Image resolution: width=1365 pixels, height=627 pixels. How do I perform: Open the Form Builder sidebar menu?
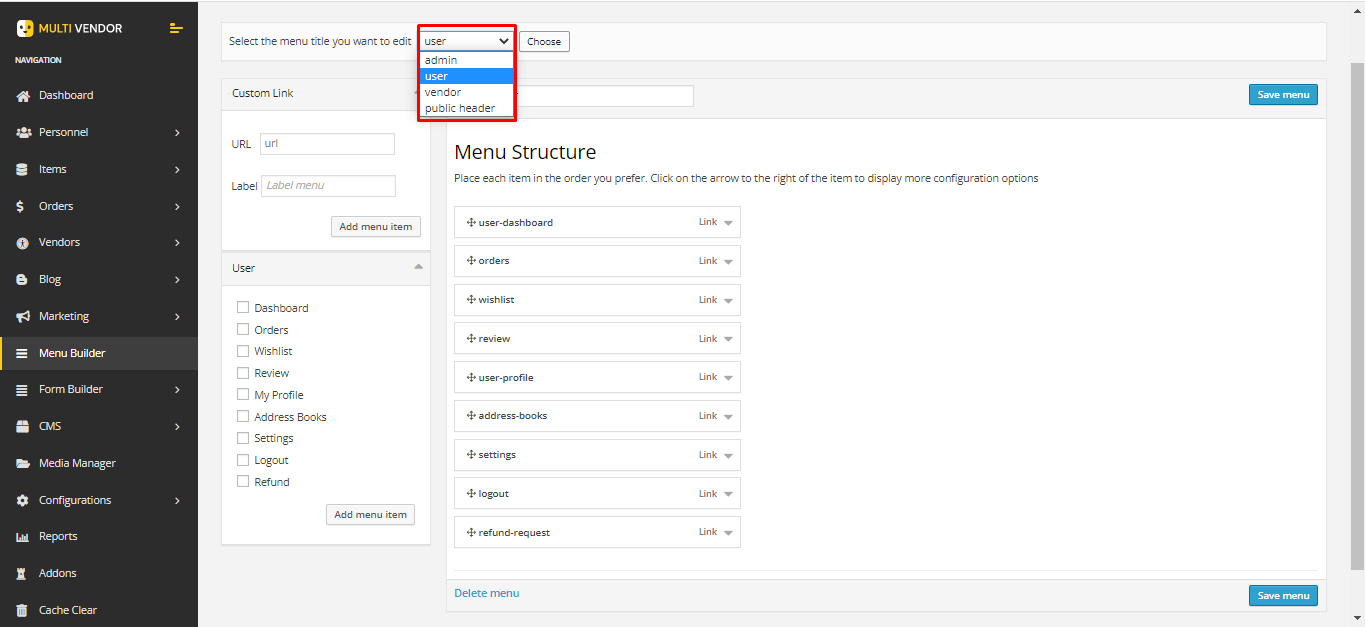point(98,390)
